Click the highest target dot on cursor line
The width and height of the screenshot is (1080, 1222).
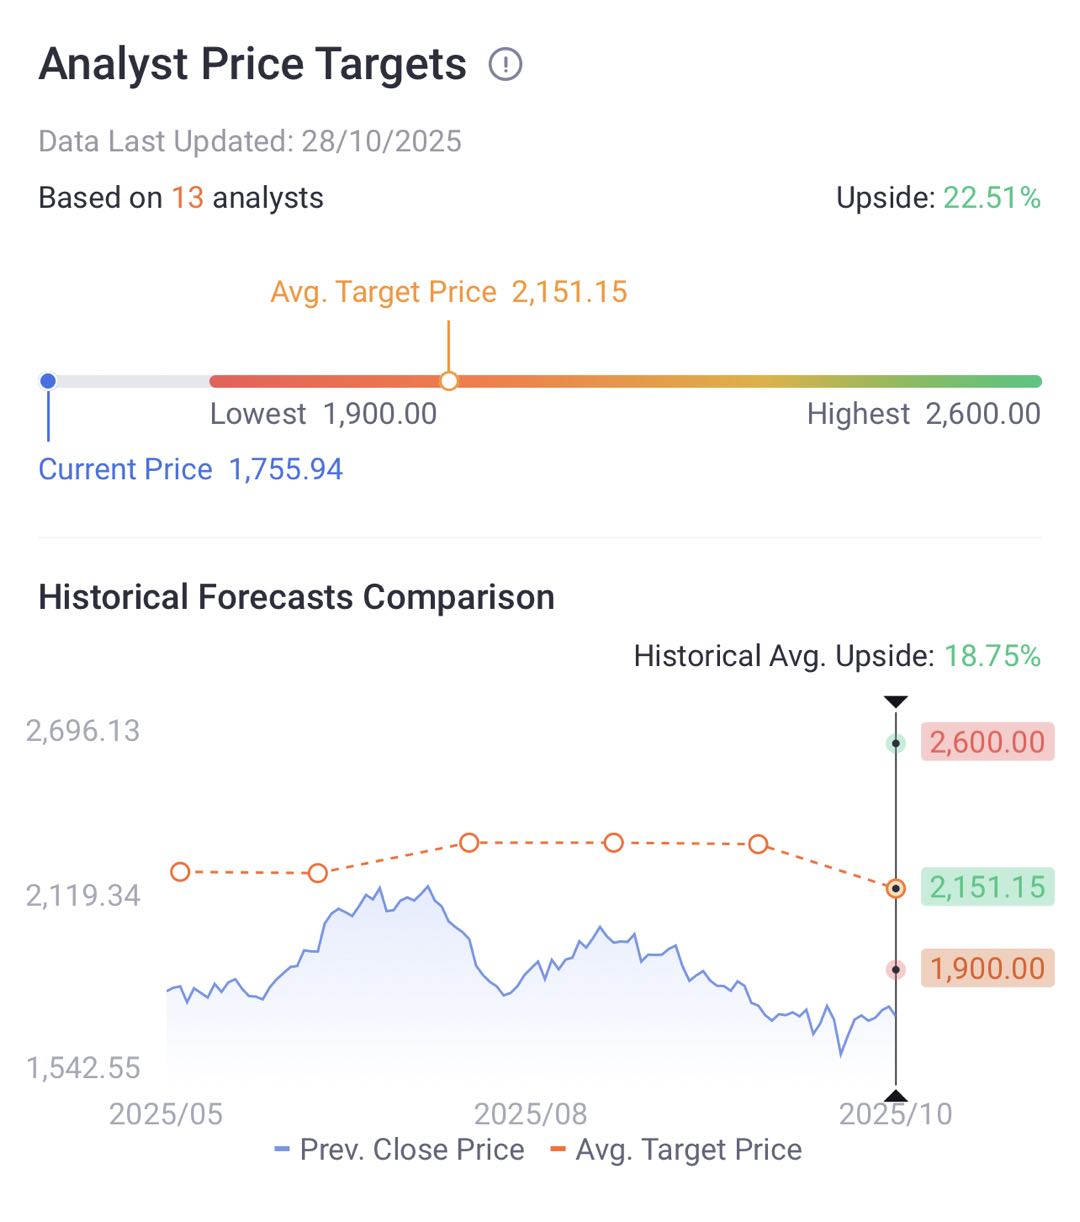[896, 743]
